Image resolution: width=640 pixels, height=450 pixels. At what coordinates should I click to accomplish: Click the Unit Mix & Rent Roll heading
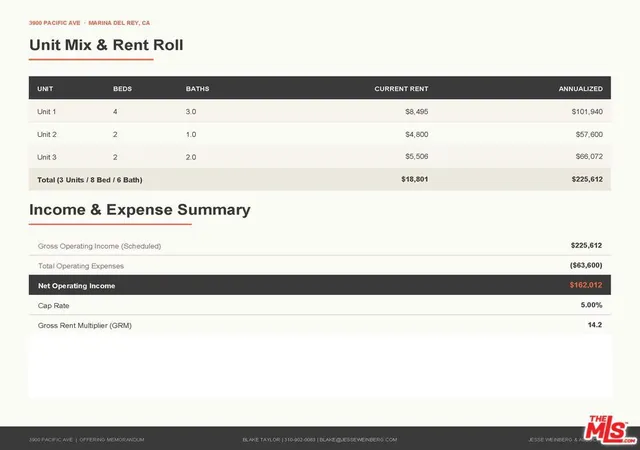pos(106,45)
